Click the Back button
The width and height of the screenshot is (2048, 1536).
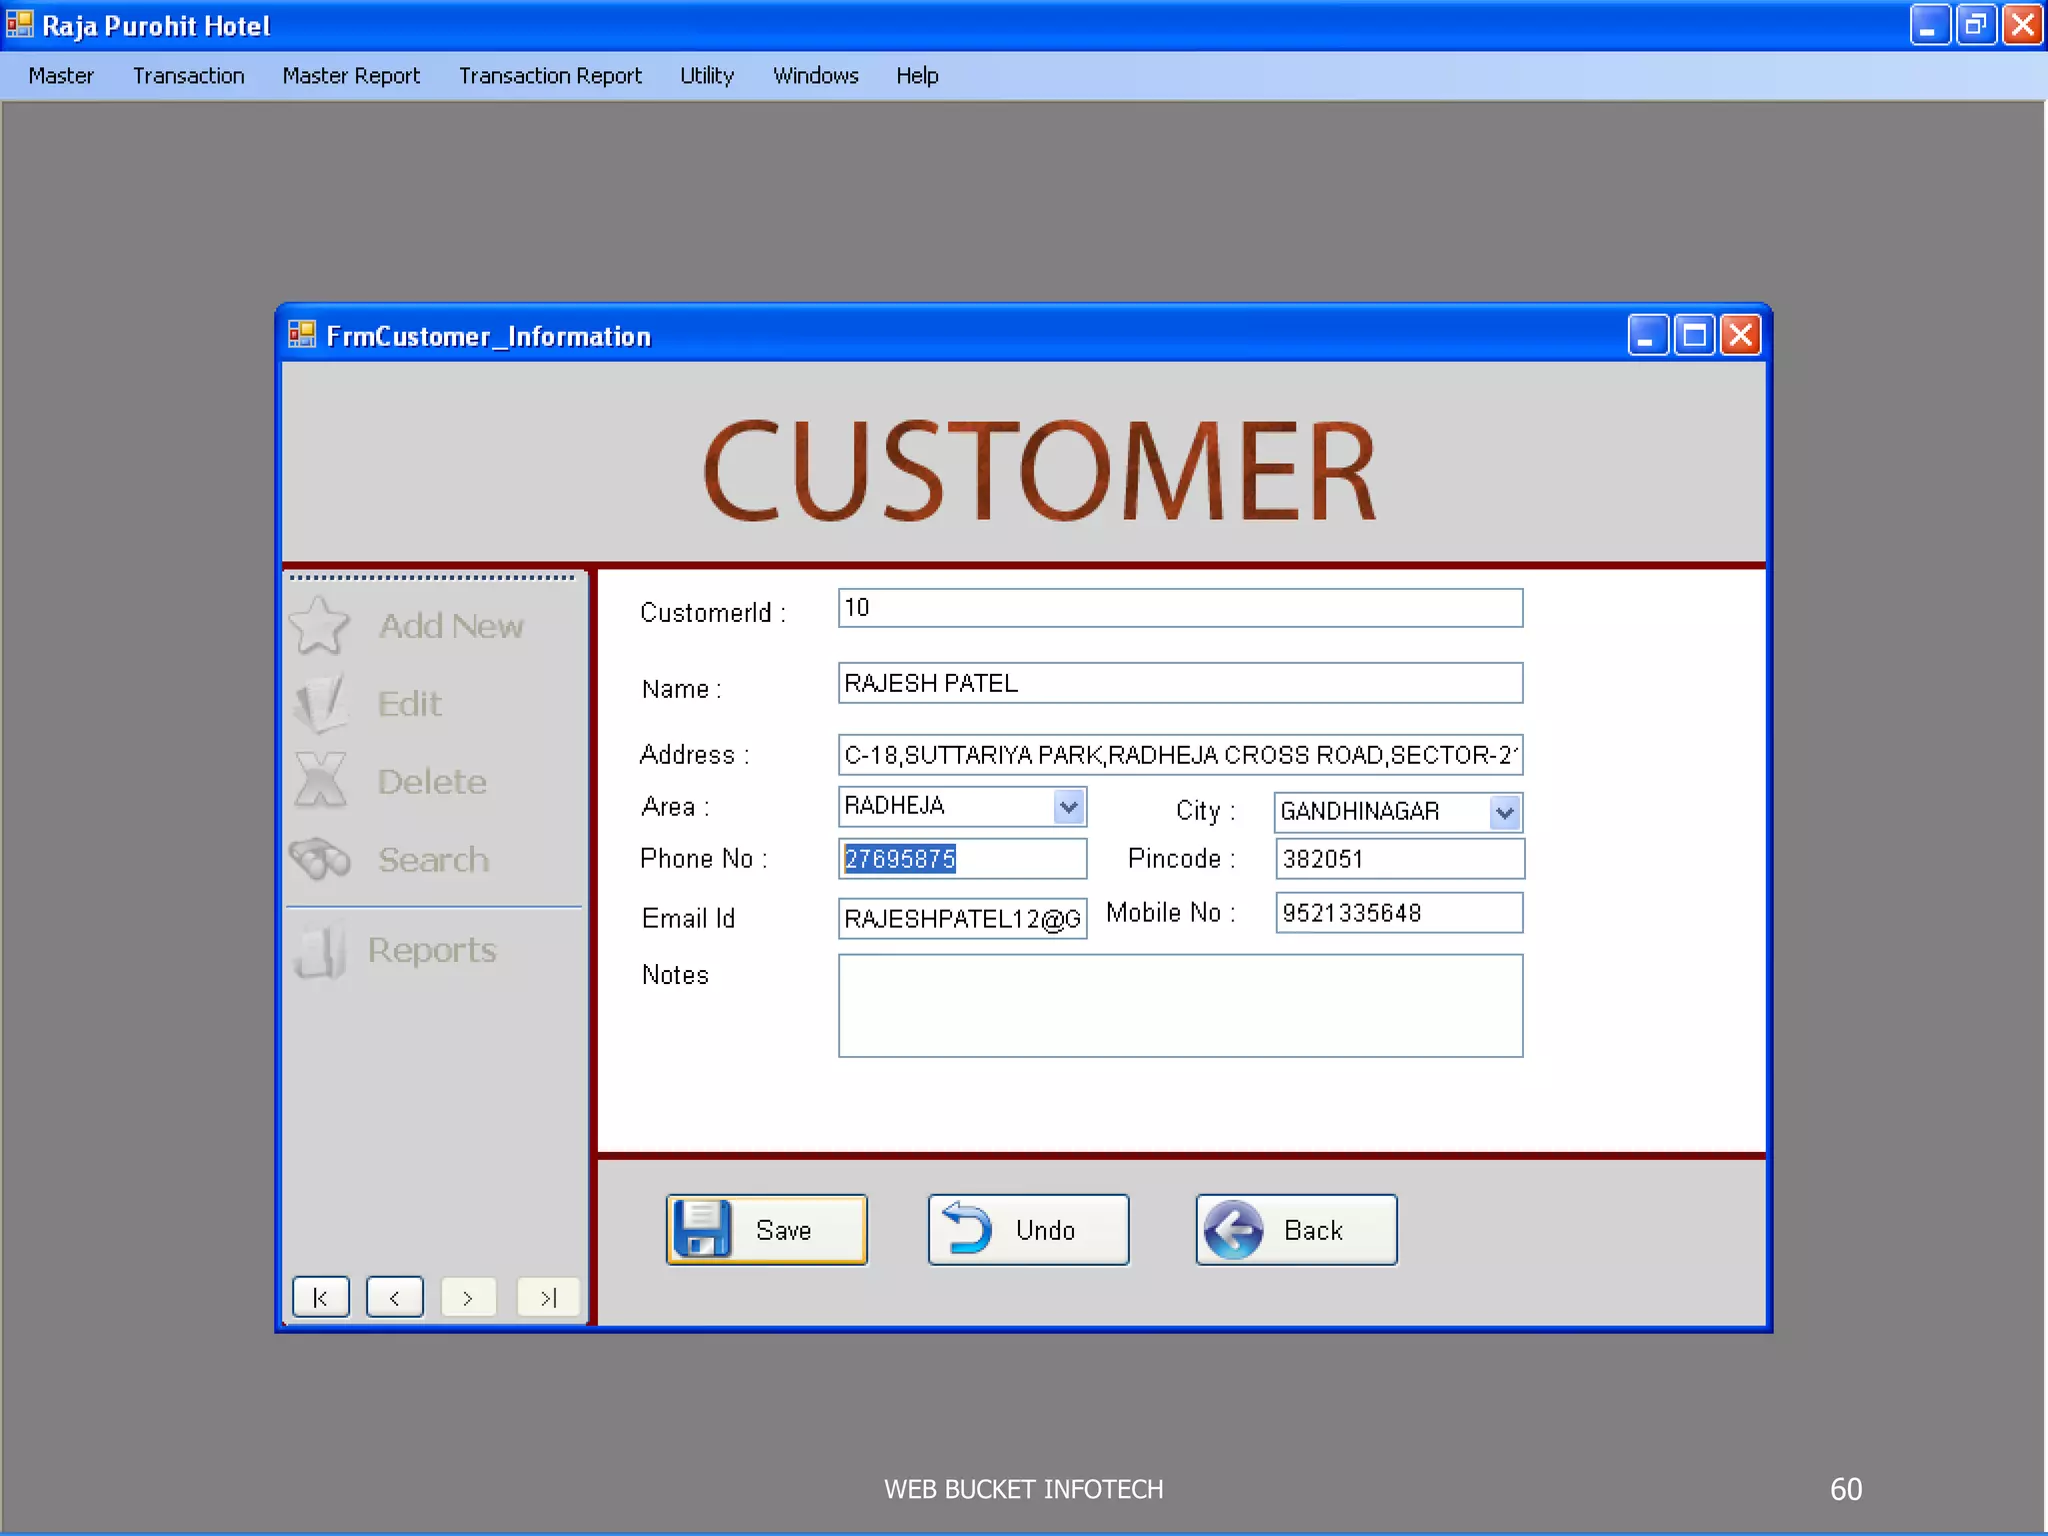pos(1297,1230)
